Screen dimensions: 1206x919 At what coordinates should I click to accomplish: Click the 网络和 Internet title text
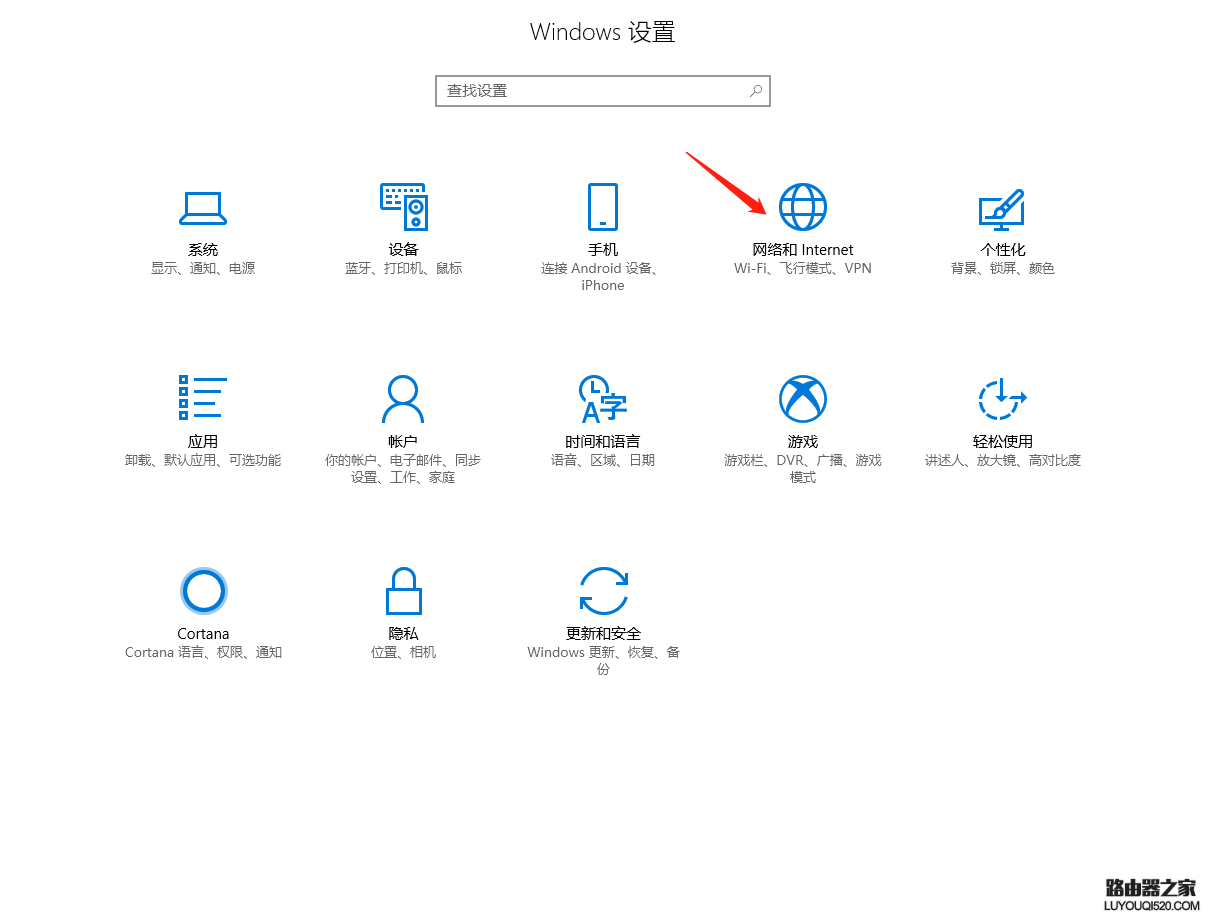pos(803,250)
